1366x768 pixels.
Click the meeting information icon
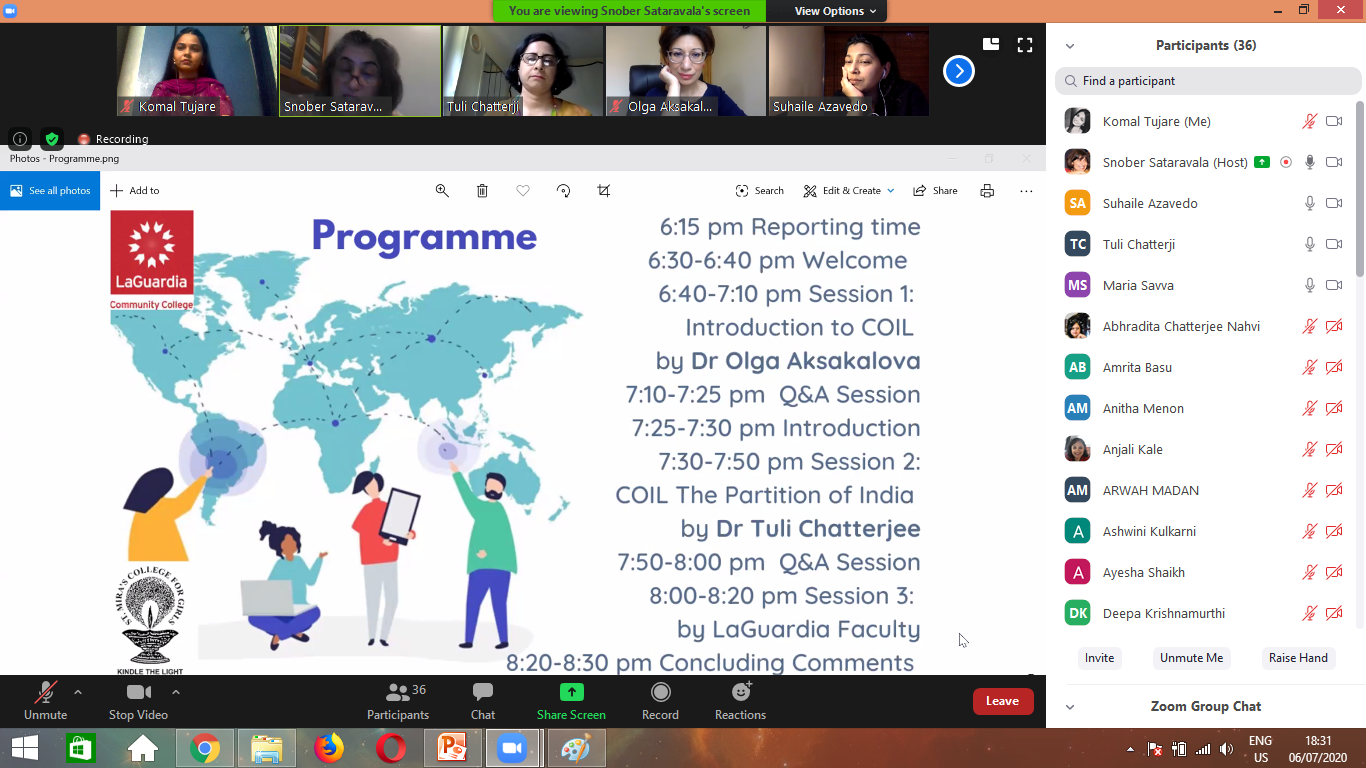pos(19,139)
